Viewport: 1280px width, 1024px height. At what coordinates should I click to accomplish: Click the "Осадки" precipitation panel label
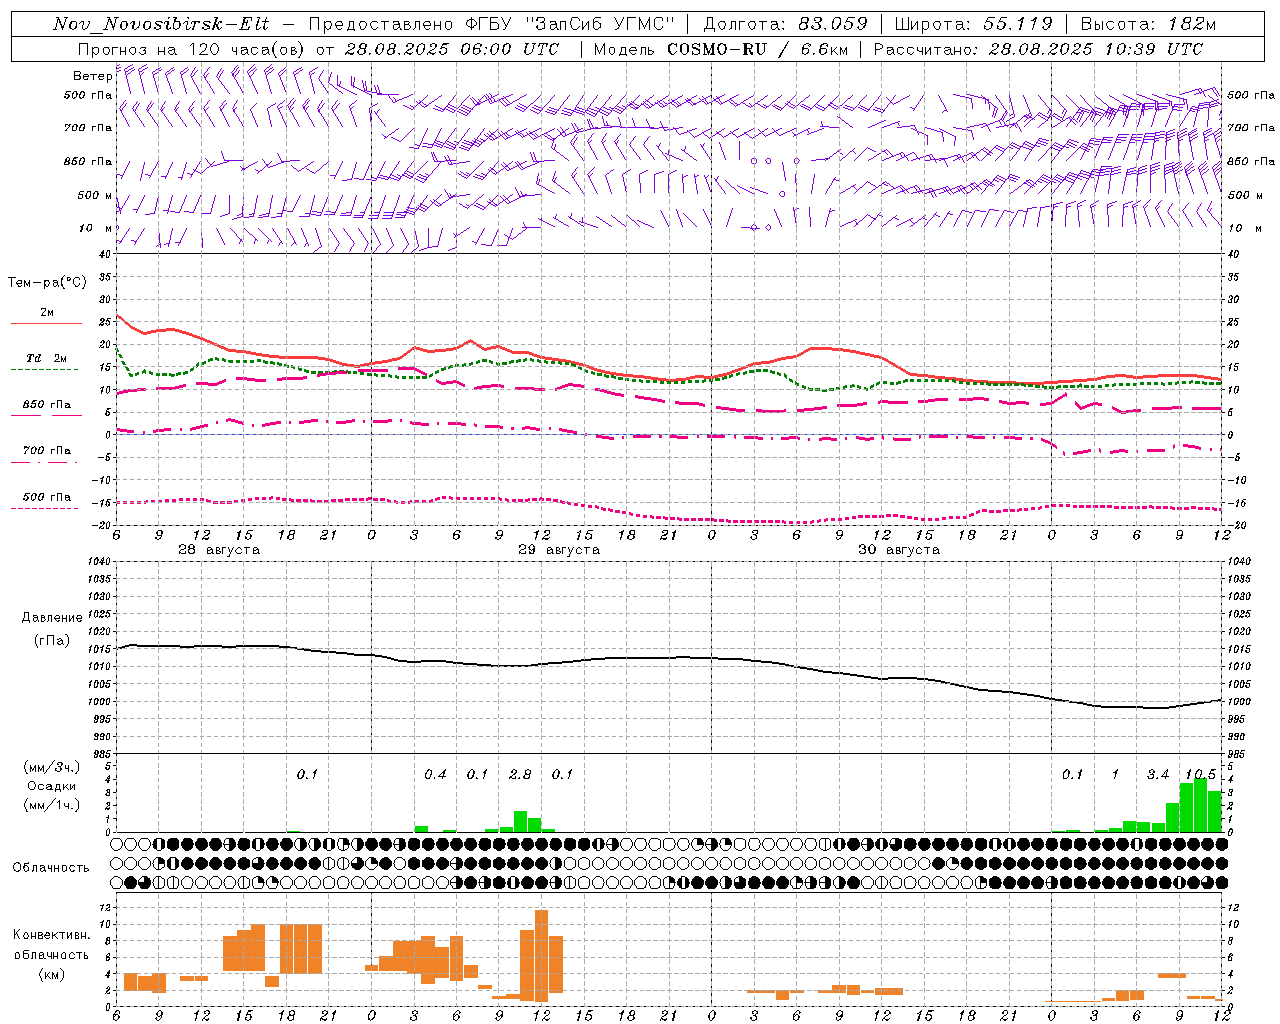tap(51, 786)
